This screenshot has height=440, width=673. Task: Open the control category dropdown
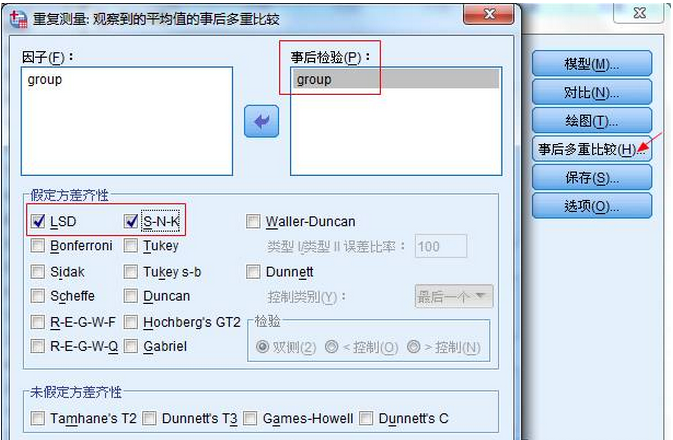point(453,296)
